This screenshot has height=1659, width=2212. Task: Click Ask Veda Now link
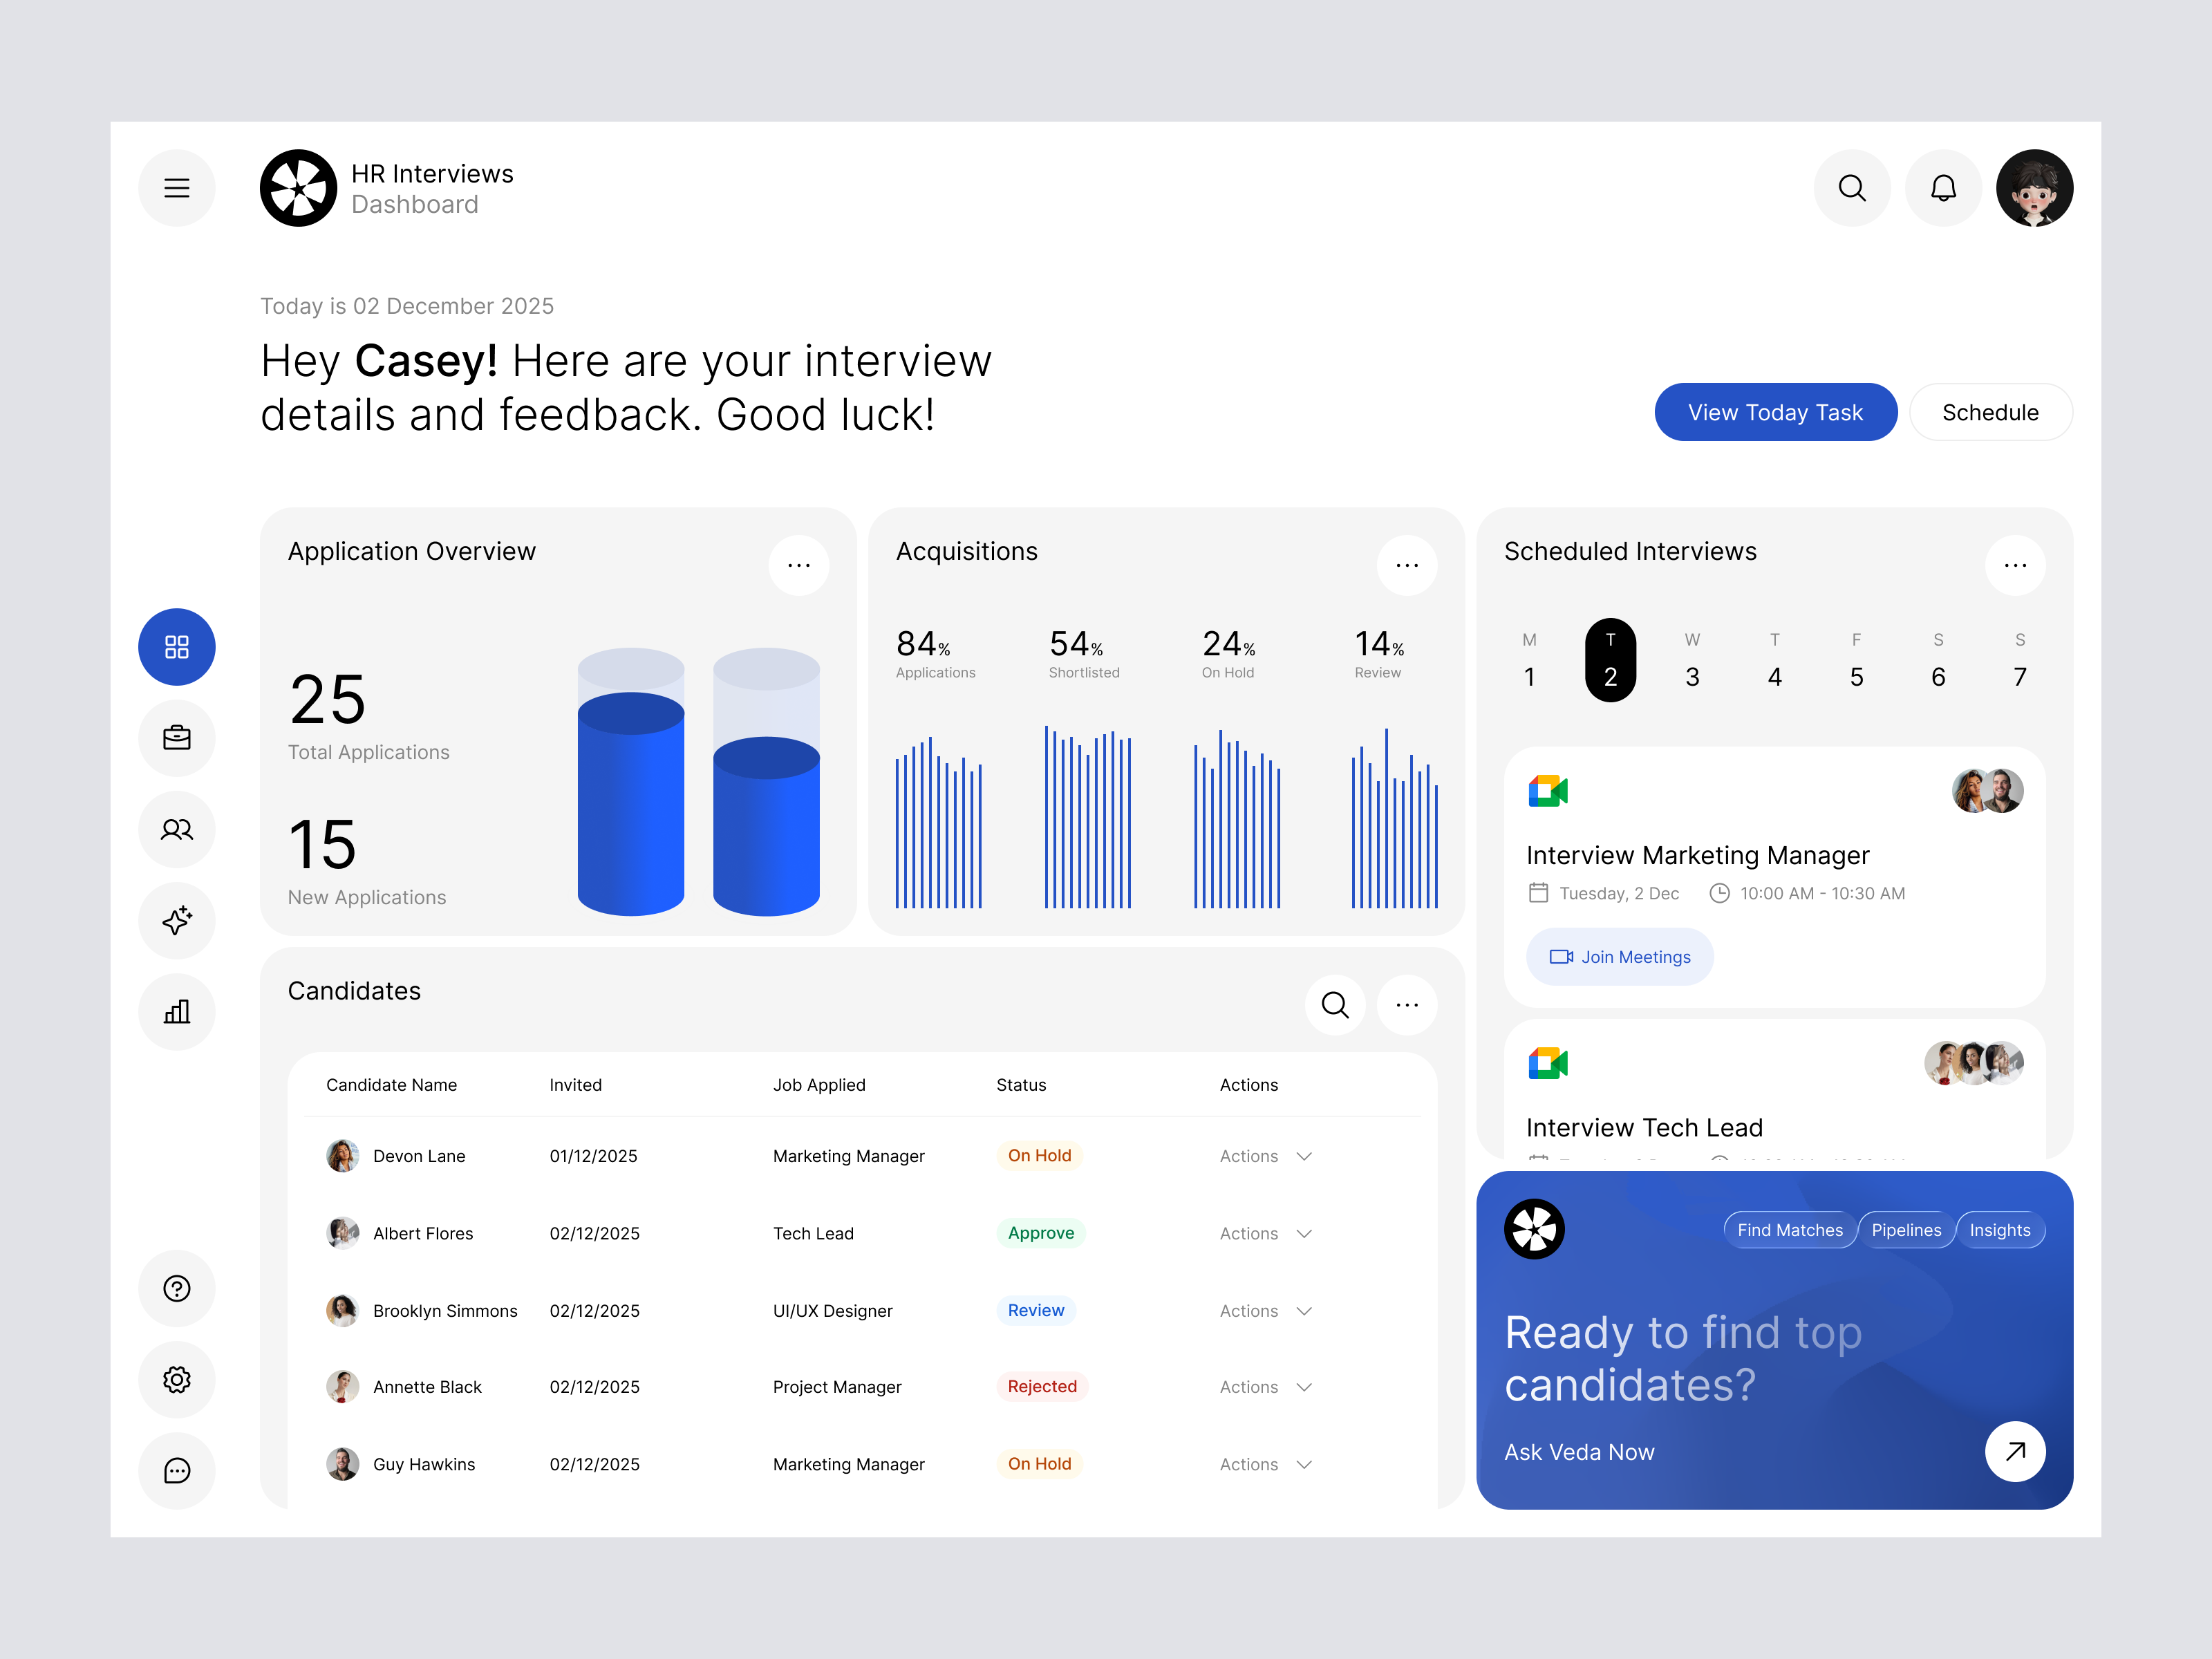pyautogui.click(x=1579, y=1452)
